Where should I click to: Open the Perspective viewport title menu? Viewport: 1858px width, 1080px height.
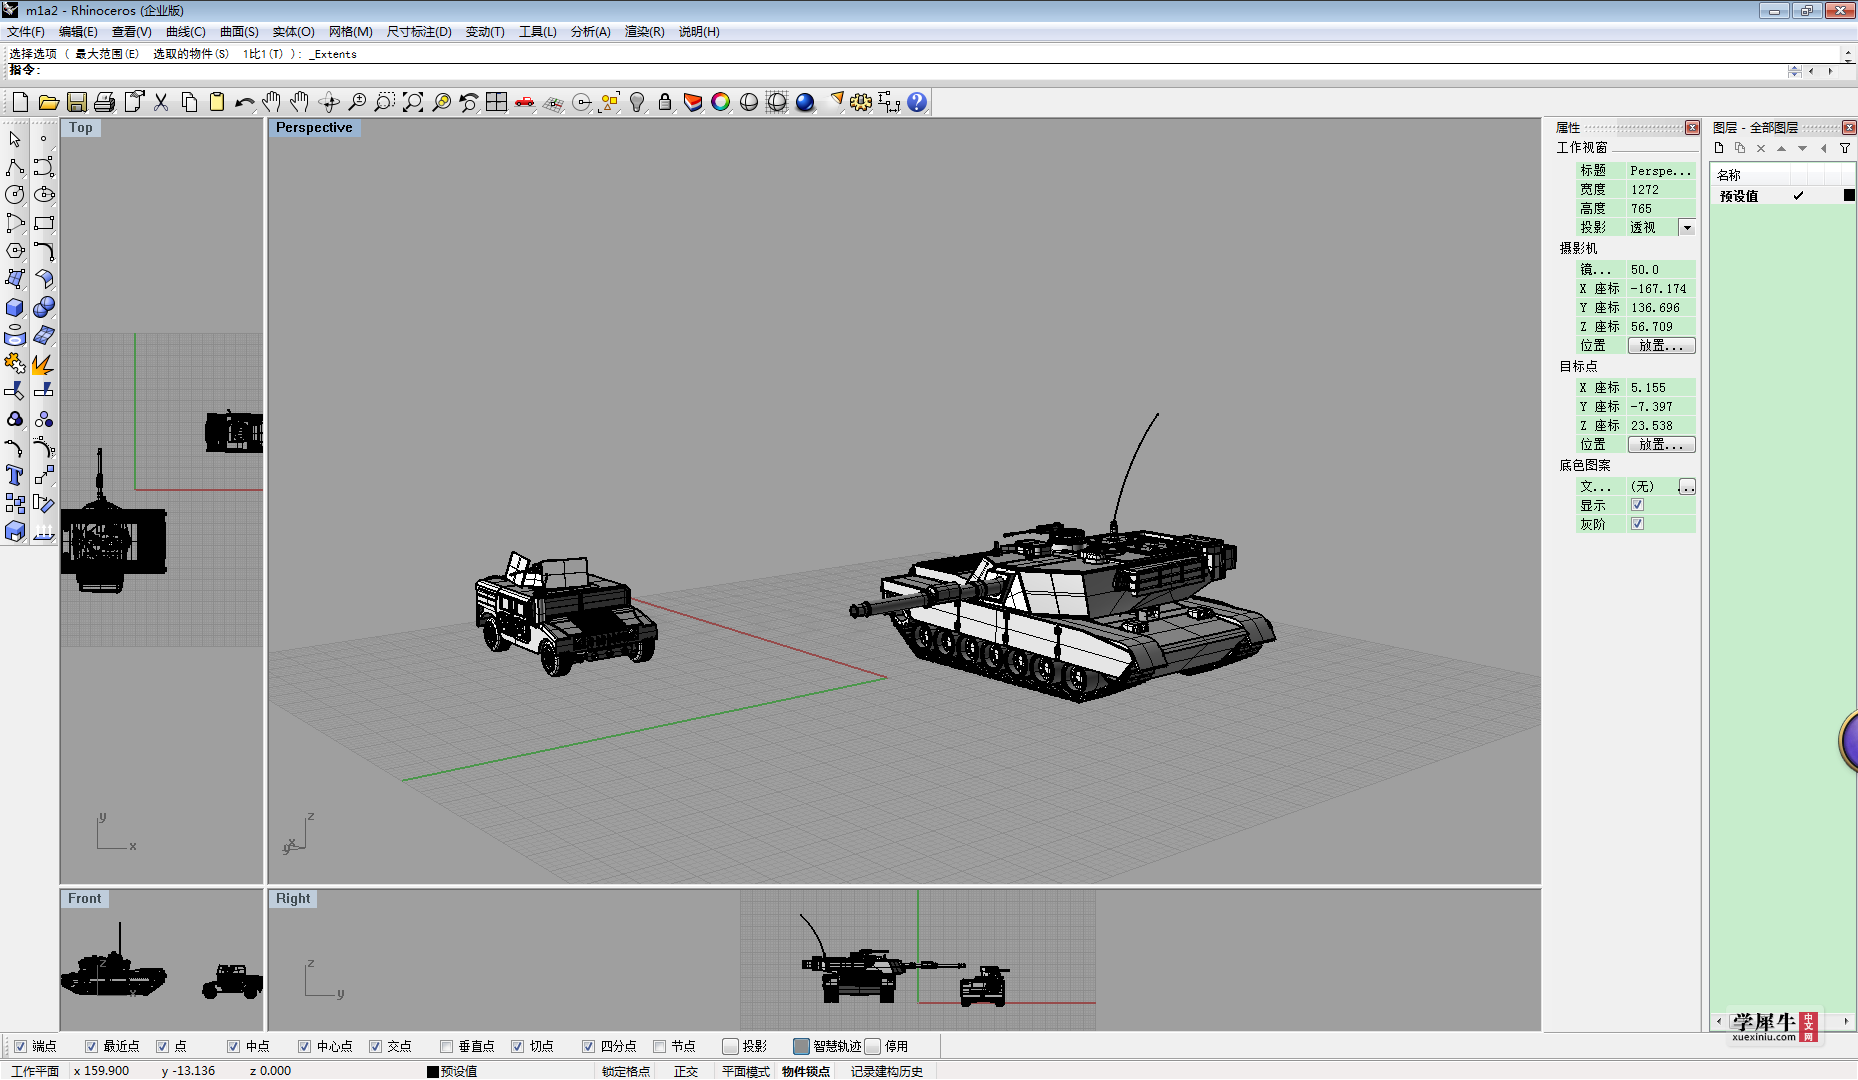point(314,127)
